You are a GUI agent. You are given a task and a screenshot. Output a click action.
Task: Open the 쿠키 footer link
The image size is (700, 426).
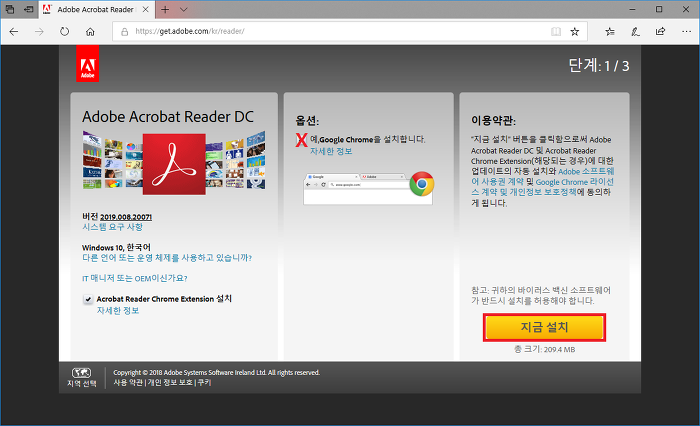click(204, 383)
